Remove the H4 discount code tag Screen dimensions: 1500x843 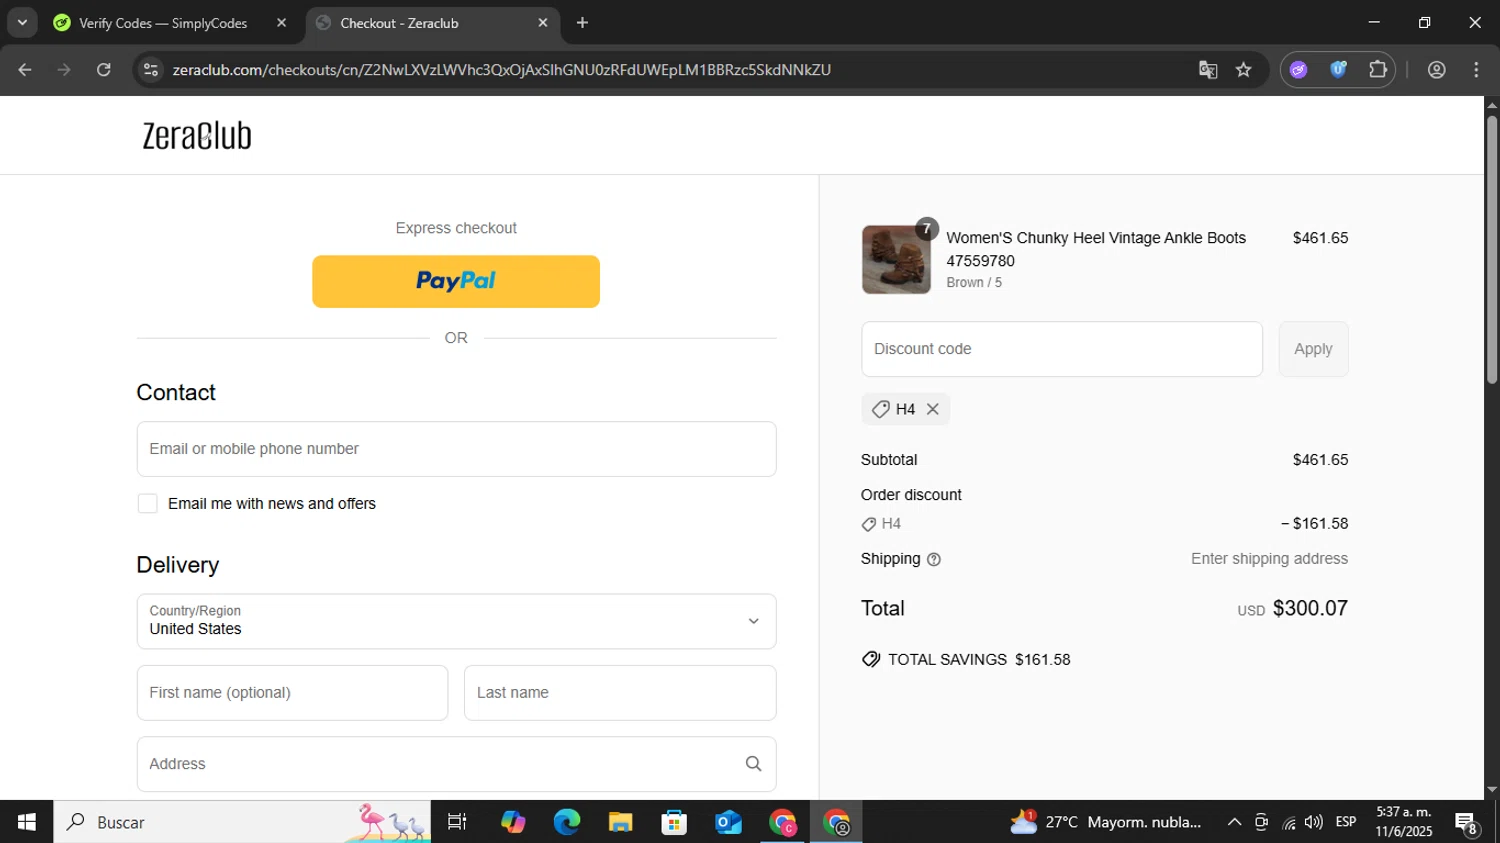pos(932,409)
